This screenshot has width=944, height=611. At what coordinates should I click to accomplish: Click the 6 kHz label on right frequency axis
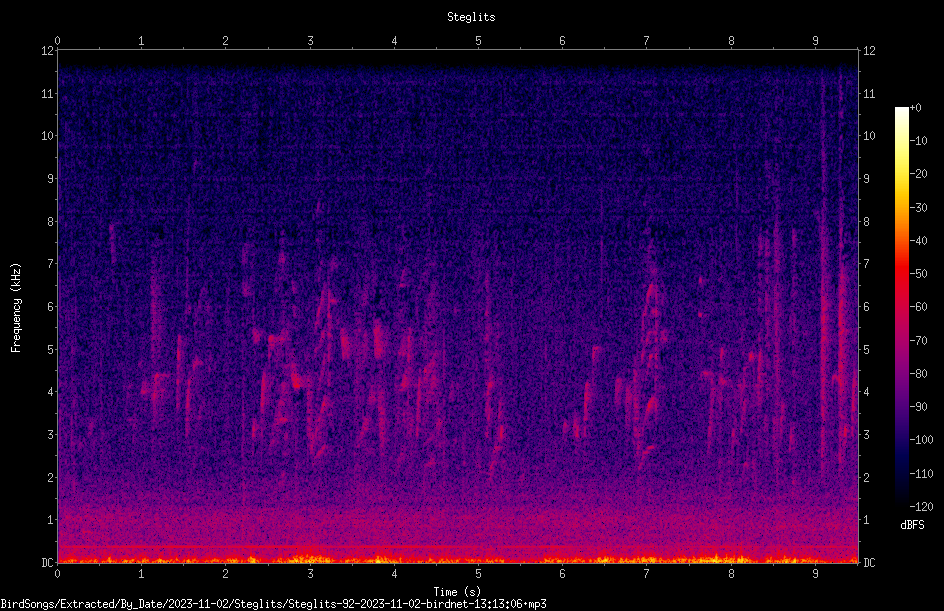pos(866,306)
